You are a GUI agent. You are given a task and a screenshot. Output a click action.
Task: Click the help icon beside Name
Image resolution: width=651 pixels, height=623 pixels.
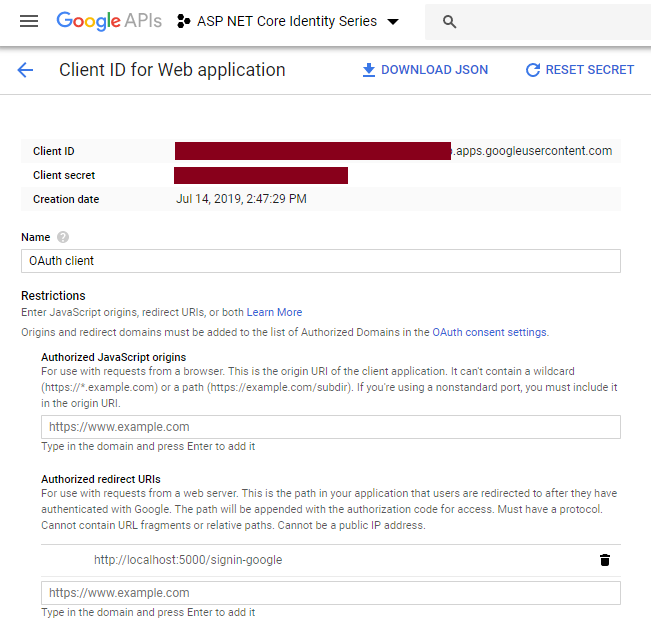[x=63, y=237]
